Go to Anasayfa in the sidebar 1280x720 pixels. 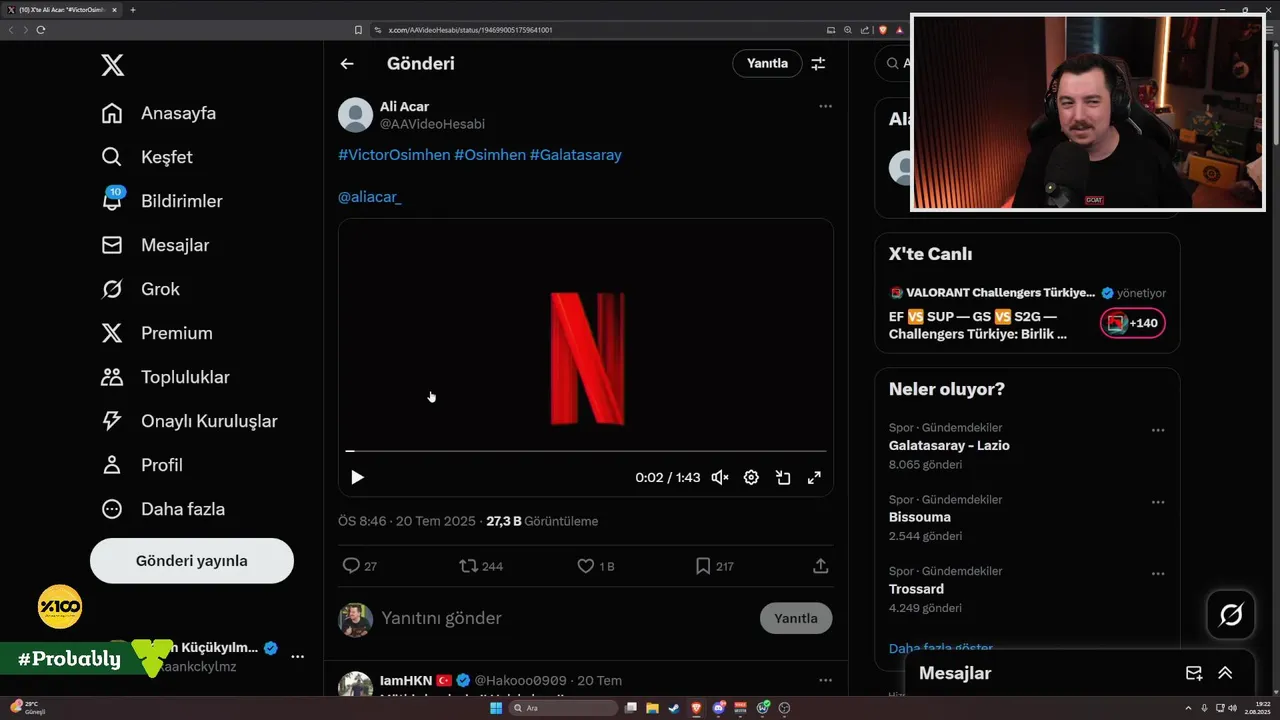pos(159,113)
